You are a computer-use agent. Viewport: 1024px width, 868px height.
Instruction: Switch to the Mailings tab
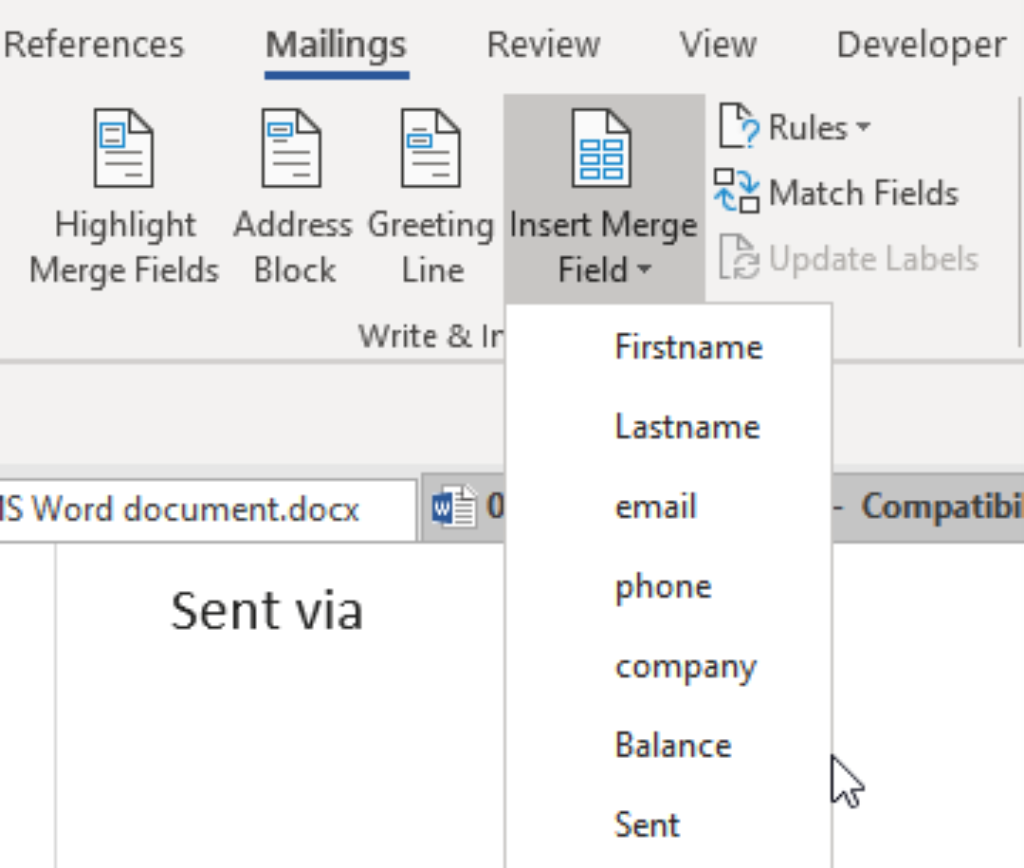334,44
